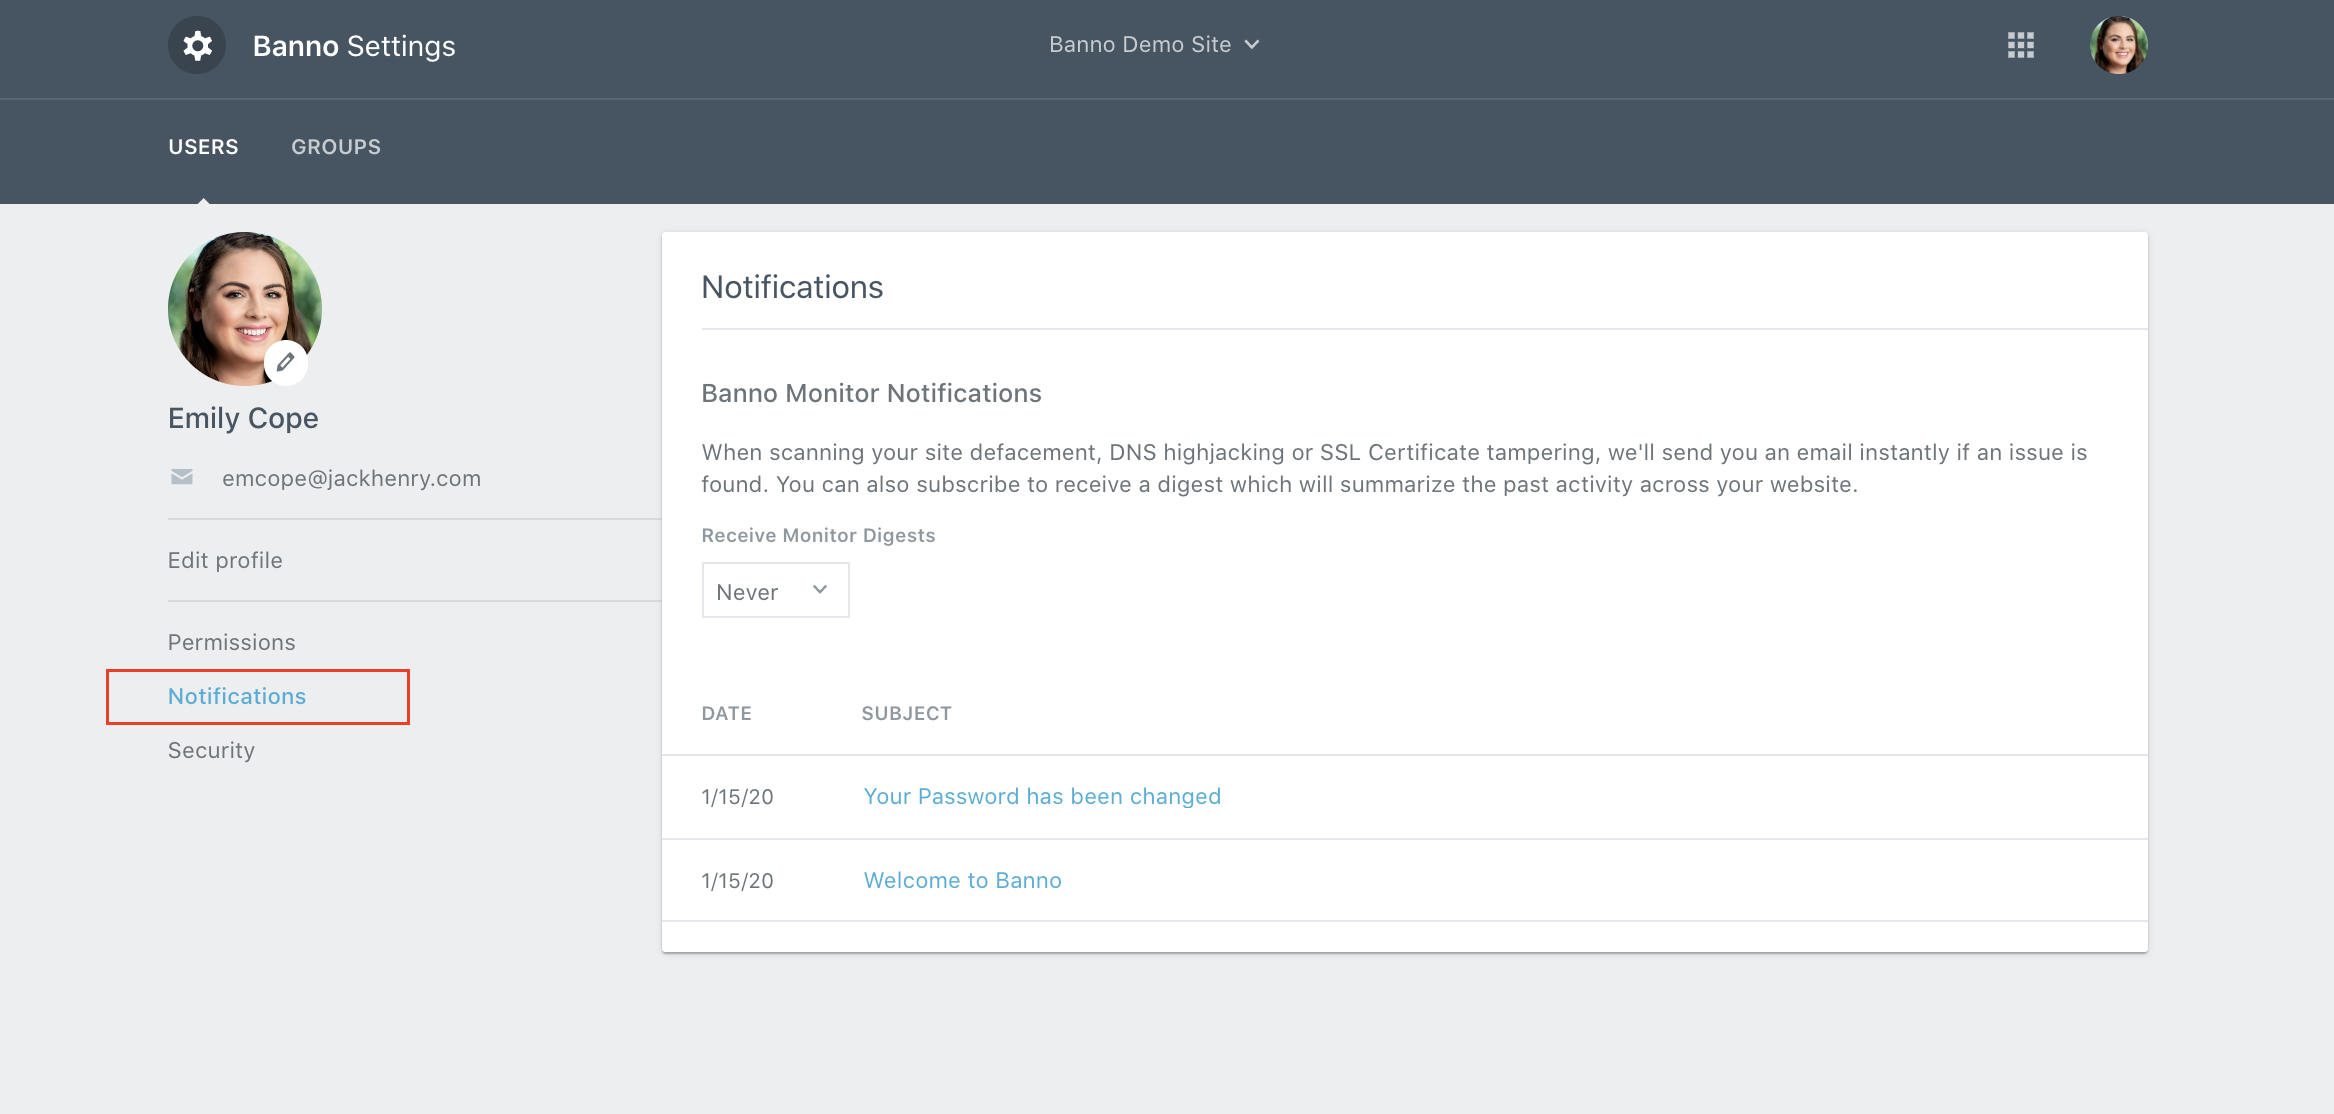Open the apps grid launcher icon
The height and width of the screenshot is (1114, 2334).
tap(2020, 46)
